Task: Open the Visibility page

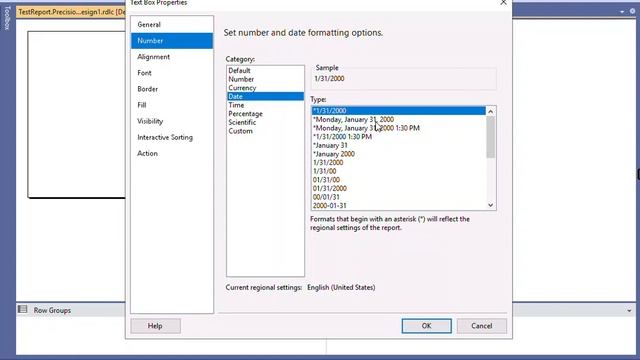Action: coord(171,121)
